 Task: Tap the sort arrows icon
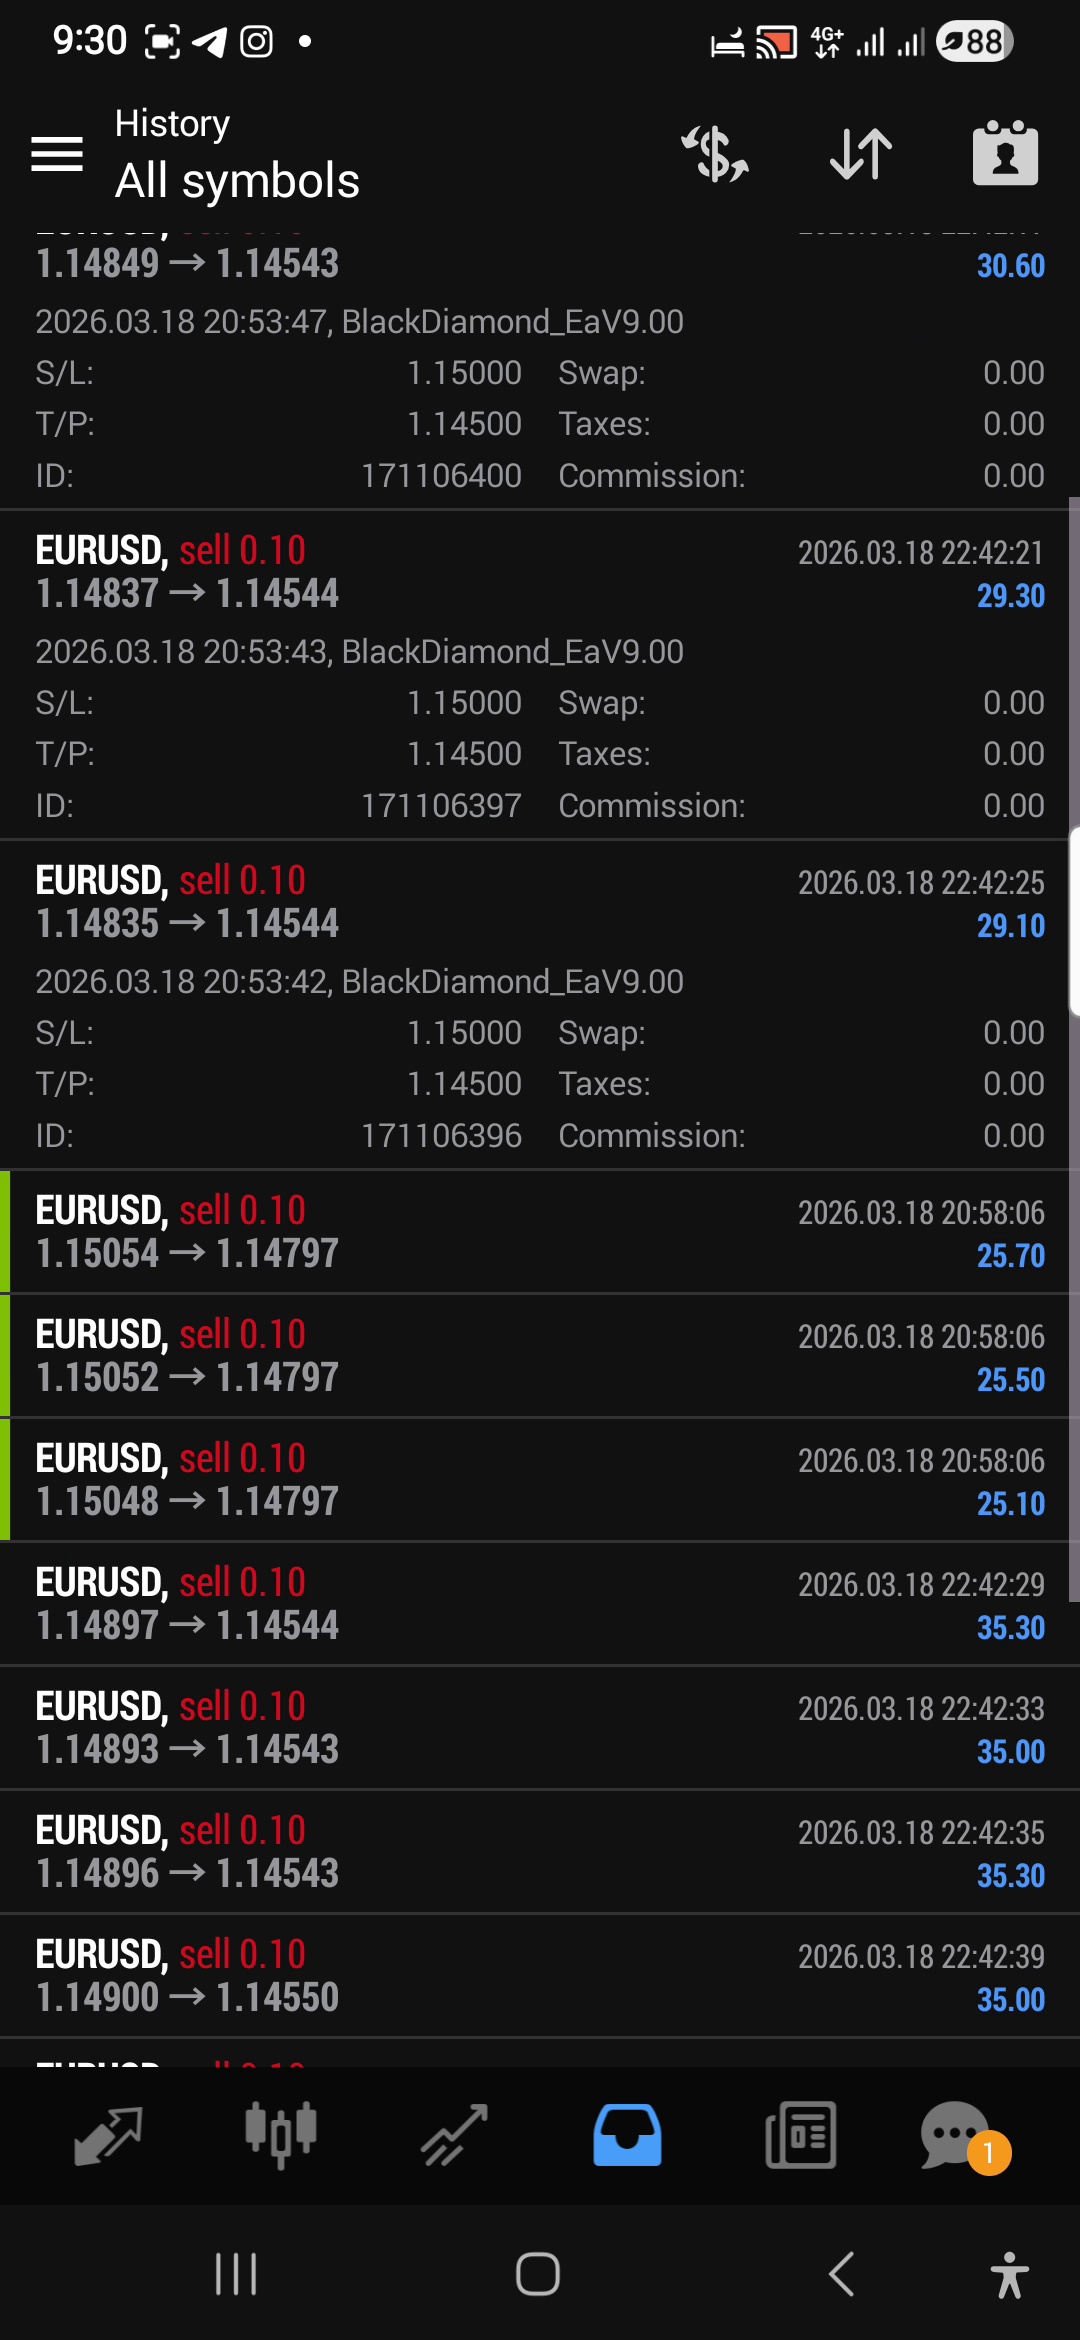tap(861, 154)
